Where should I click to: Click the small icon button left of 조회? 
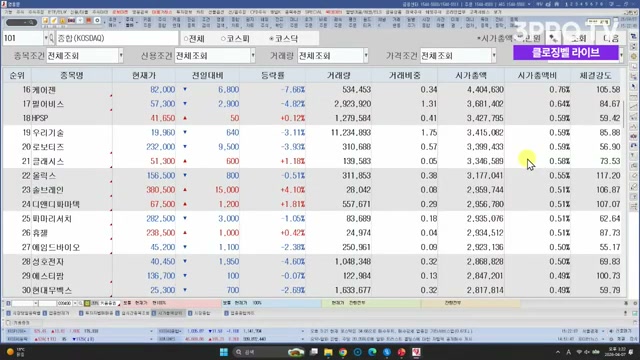(553, 38)
